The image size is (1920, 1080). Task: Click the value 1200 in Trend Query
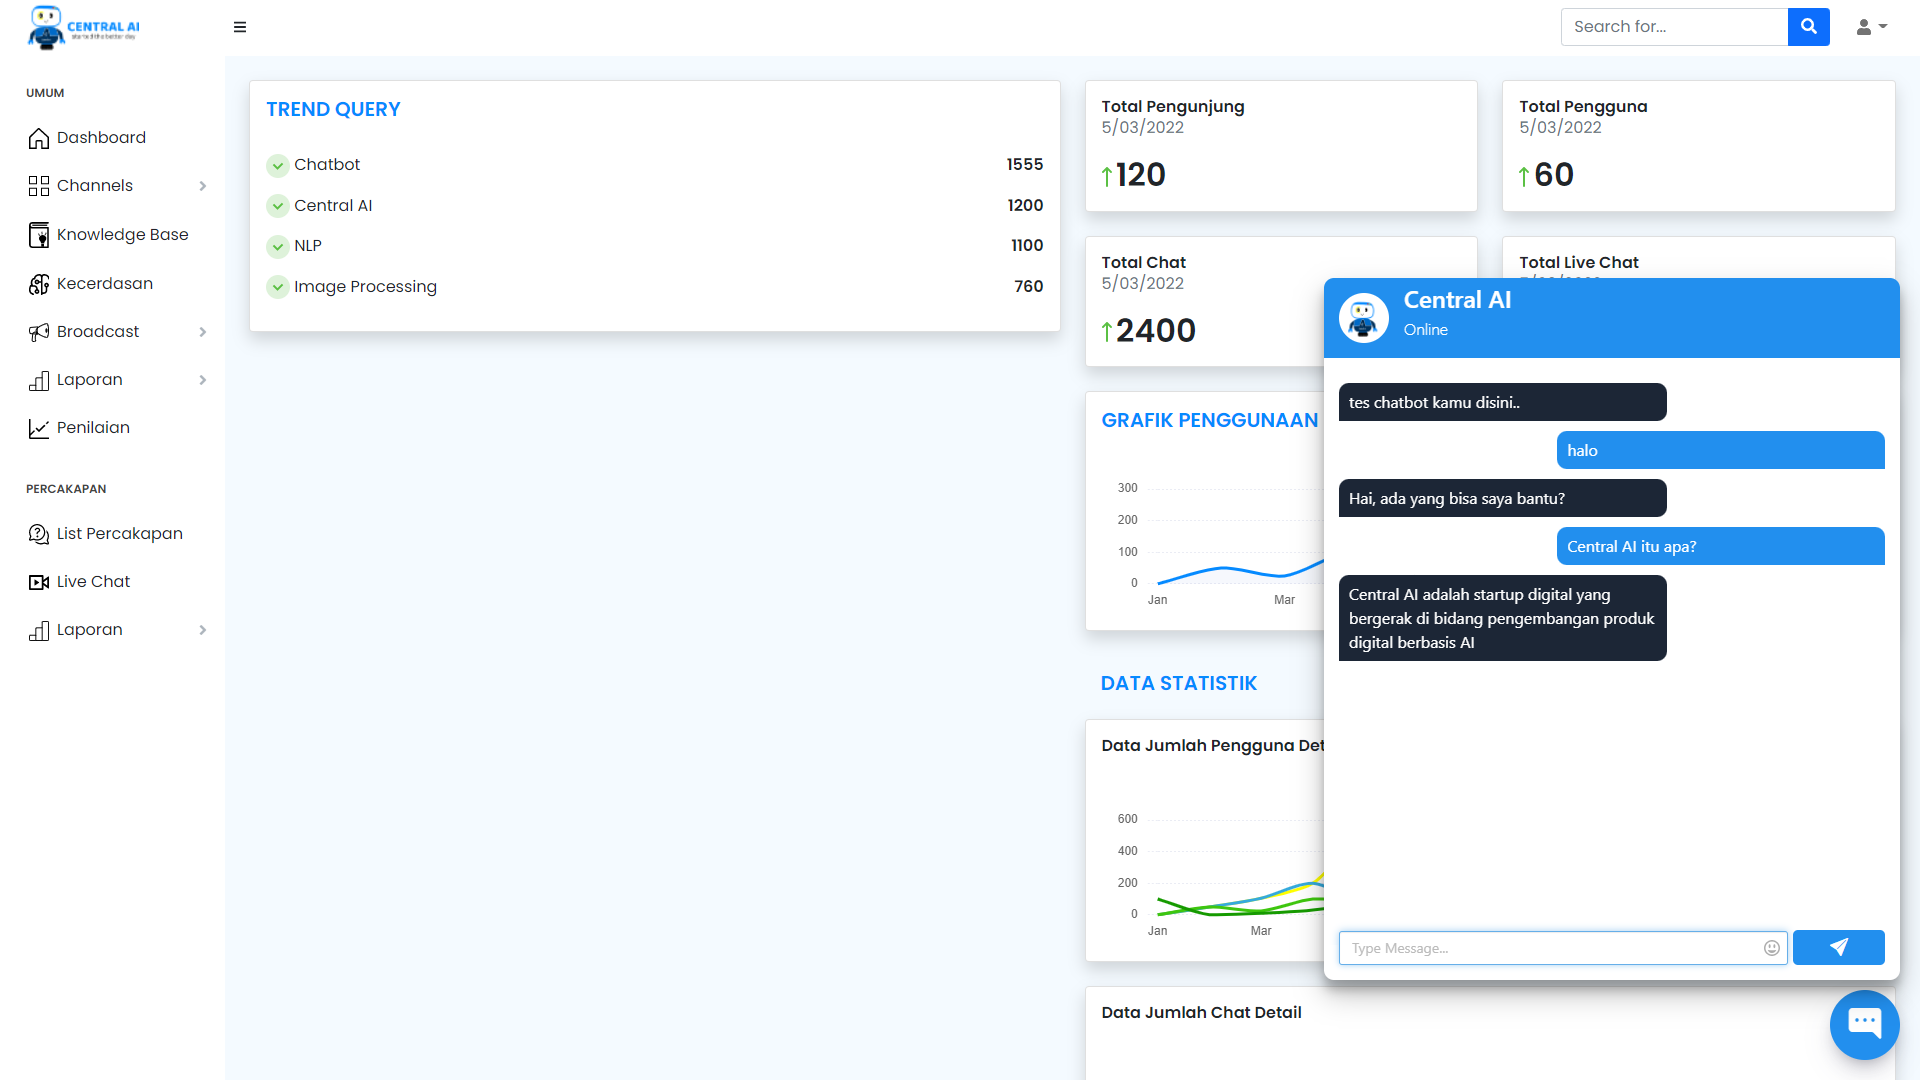click(1025, 206)
